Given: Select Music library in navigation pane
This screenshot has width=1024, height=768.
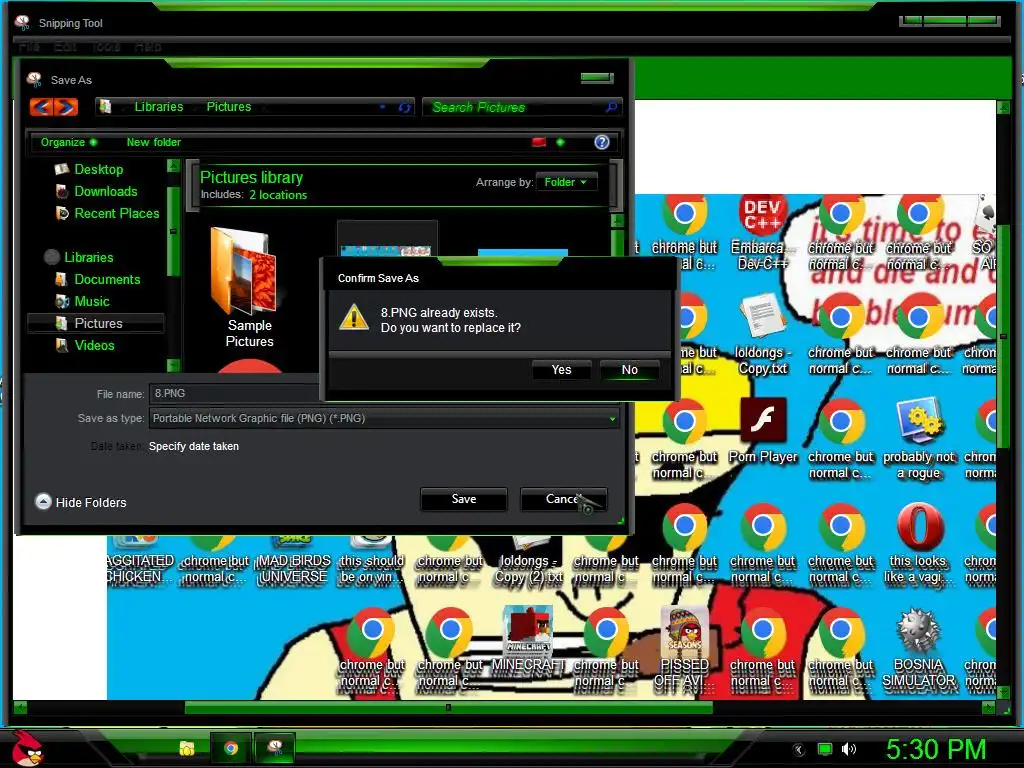Looking at the screenshot, I should click(x=91, y=302).
